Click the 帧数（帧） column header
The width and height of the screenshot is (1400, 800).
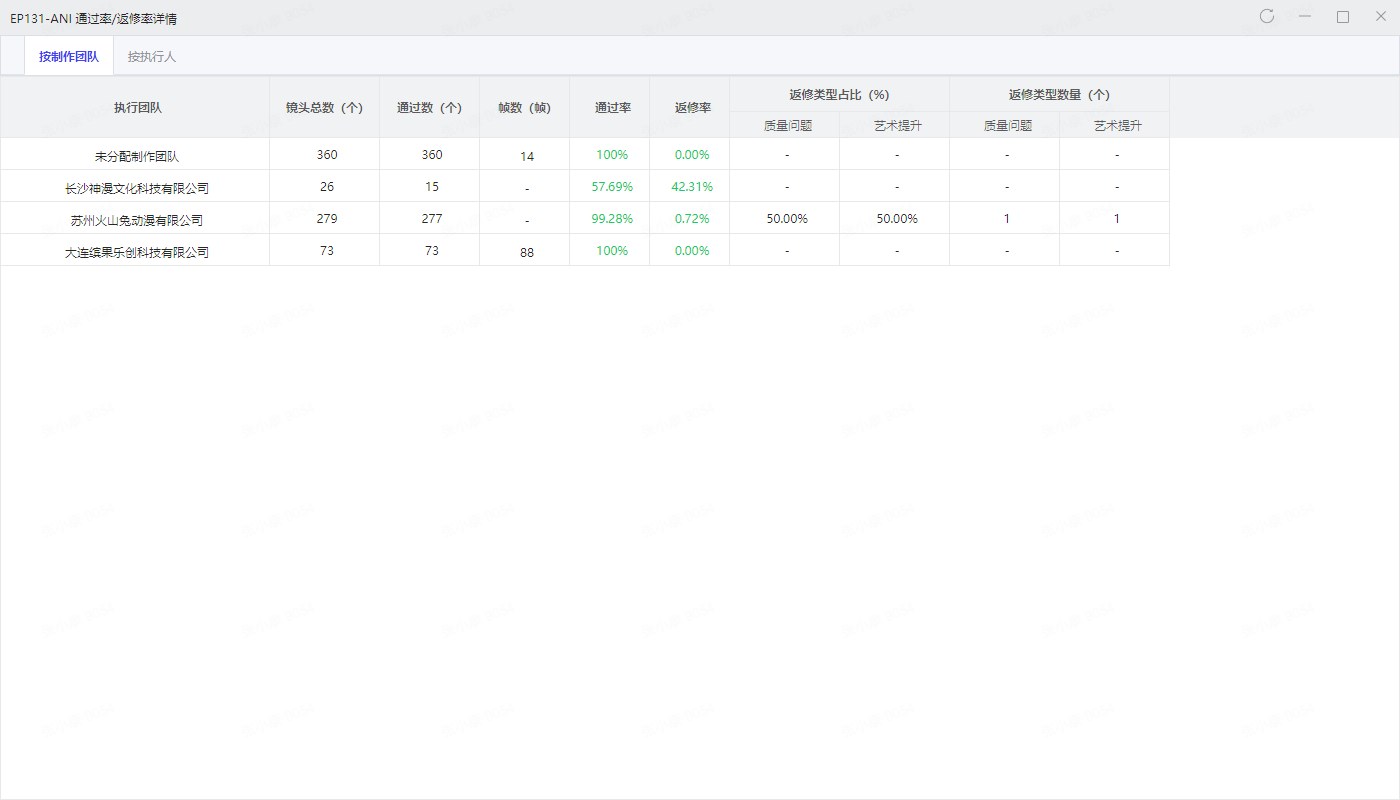(524, 108)
